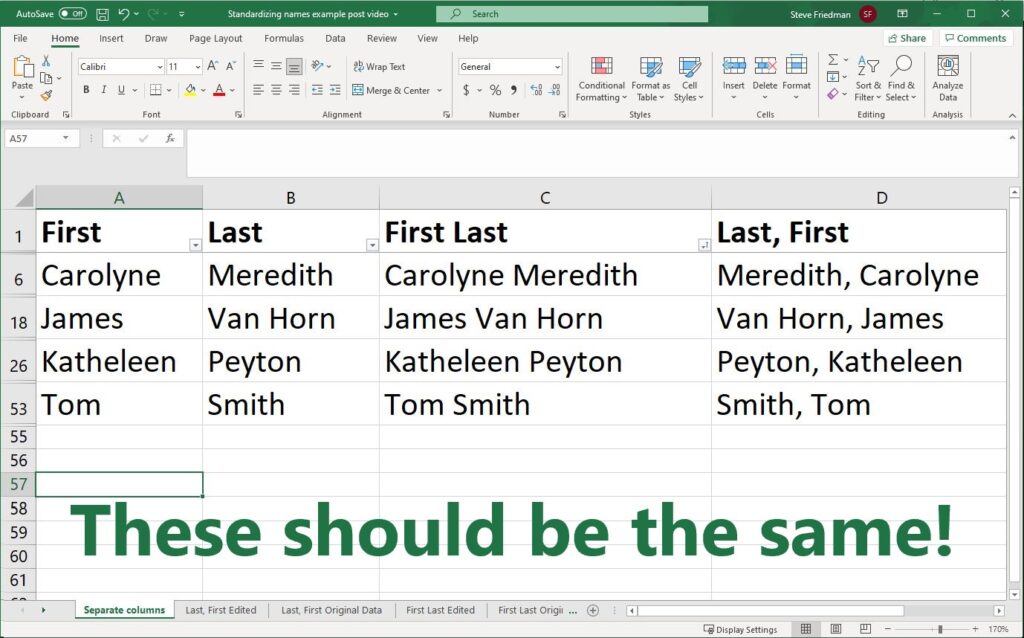The height and width of the screenshot is (638, 1024).
Task: Open the 'Last, First Edited' sheet tab
Action: coord(221,609)
